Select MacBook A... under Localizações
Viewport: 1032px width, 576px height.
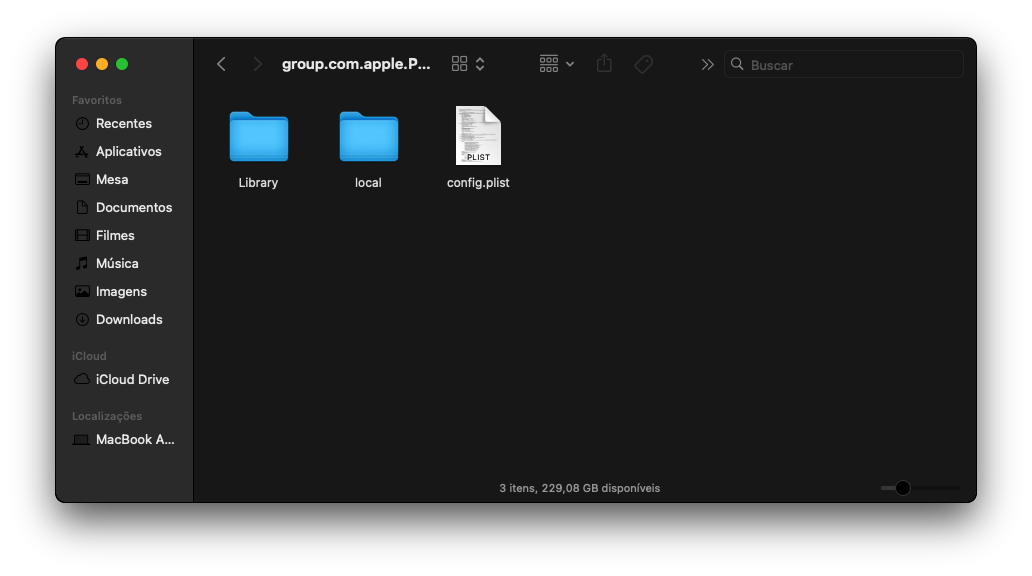click(x=134, y=440)
